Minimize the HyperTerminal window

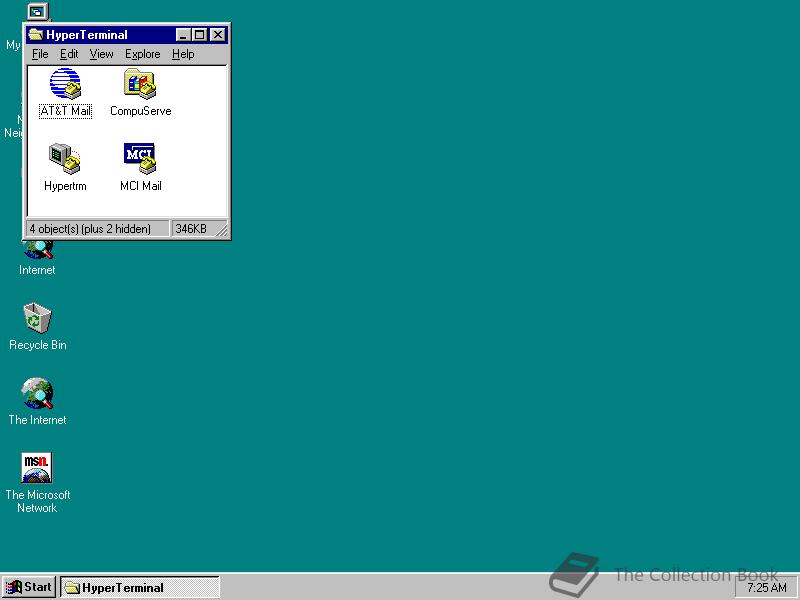click(x=183, y=35)
